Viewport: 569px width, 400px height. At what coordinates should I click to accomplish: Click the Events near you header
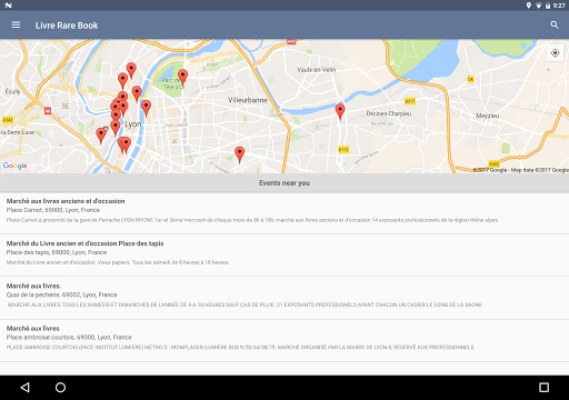284,183
